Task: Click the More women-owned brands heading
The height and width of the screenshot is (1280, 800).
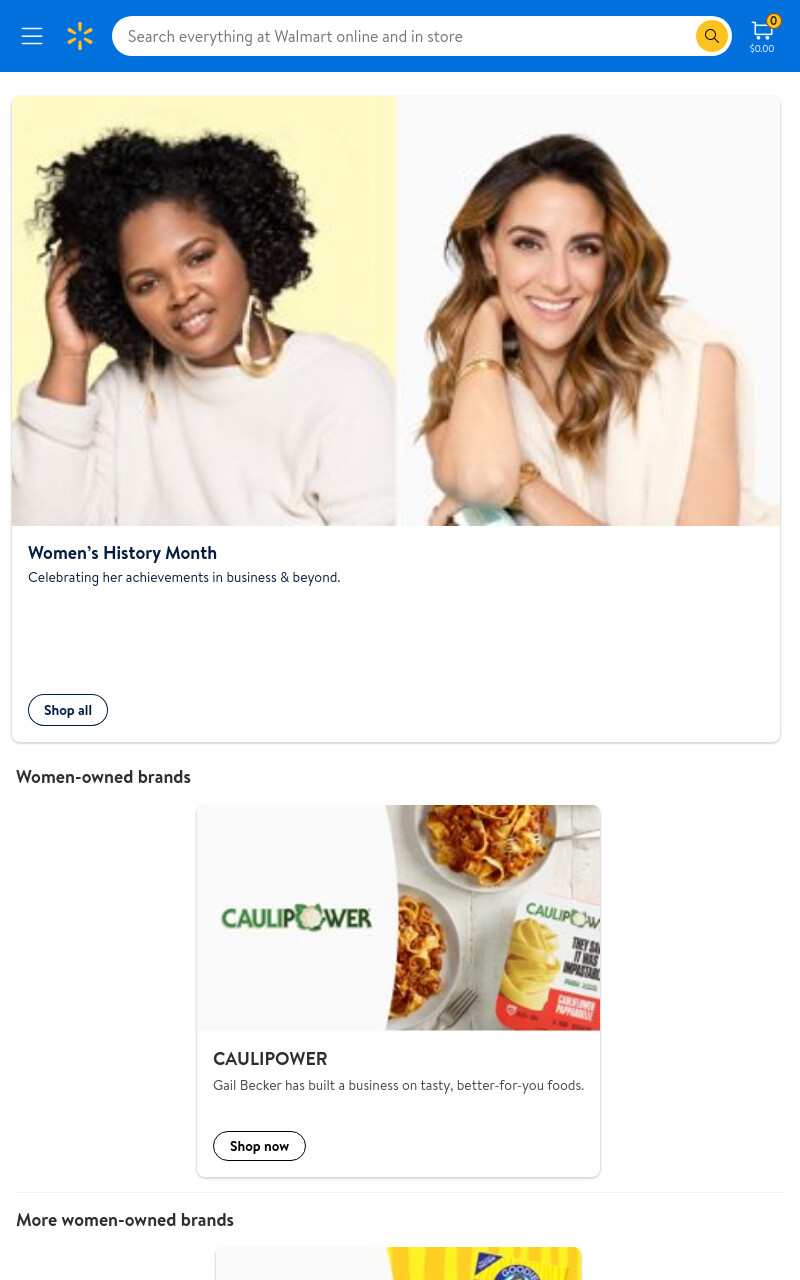Action: (x=125, y=1220)
